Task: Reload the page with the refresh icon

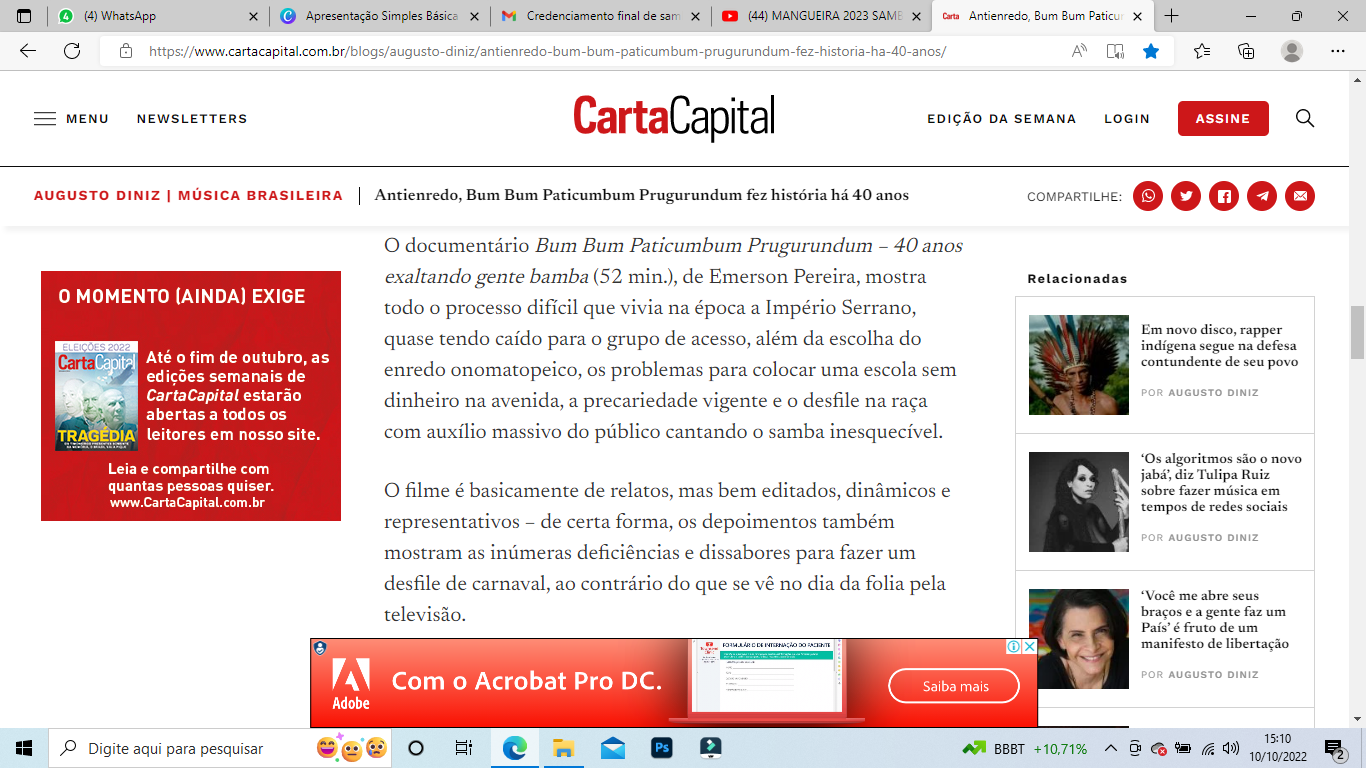Action: pyautogui.click(x=72, y=51)
